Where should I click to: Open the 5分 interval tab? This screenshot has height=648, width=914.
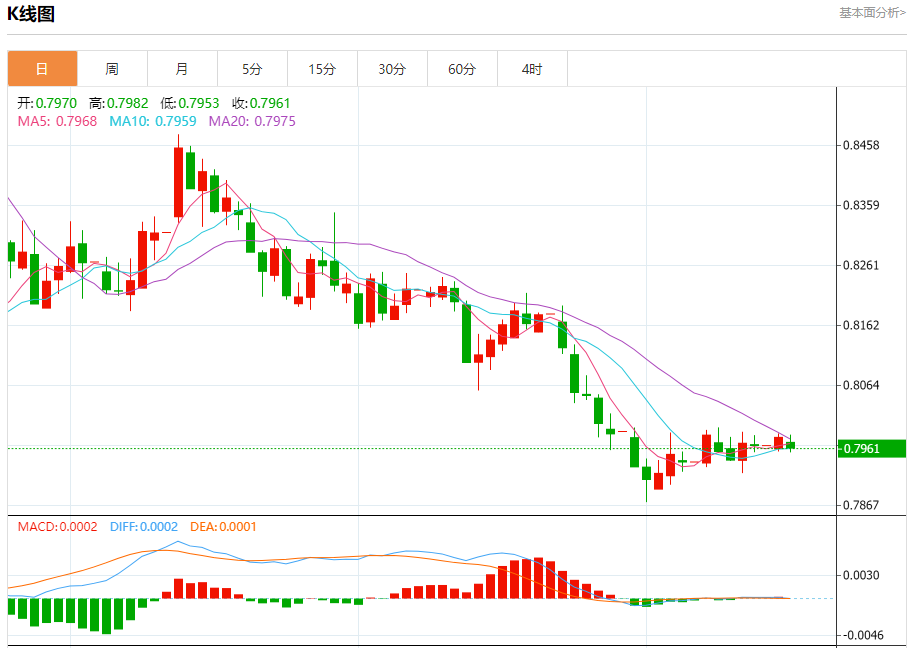(252, 69)
